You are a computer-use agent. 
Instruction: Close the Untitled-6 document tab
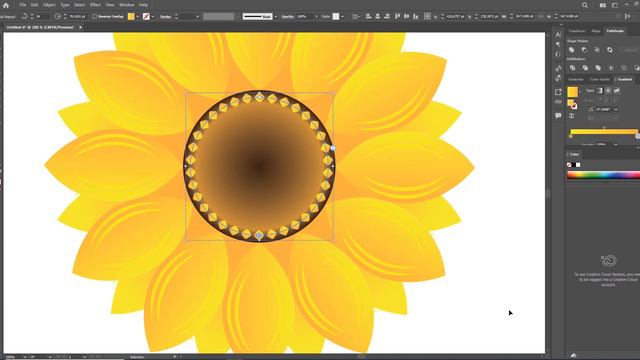tap(80, 27)
